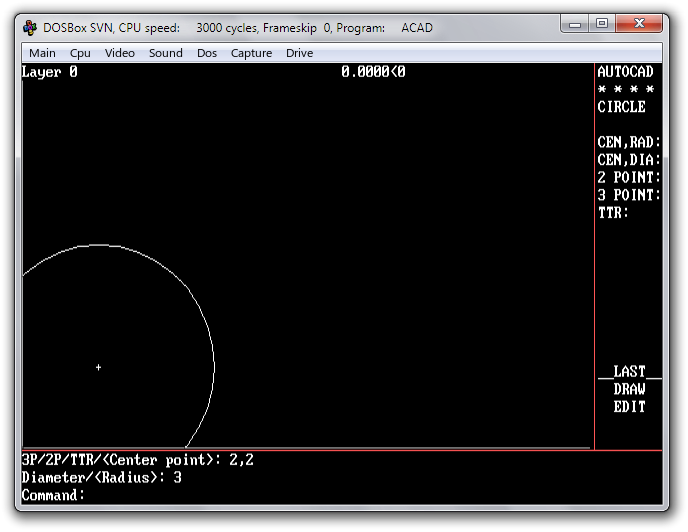Screen dimensions: 688x532
Task: Click the * * * * osnap menu entry
Action: (x=626, y=90)
